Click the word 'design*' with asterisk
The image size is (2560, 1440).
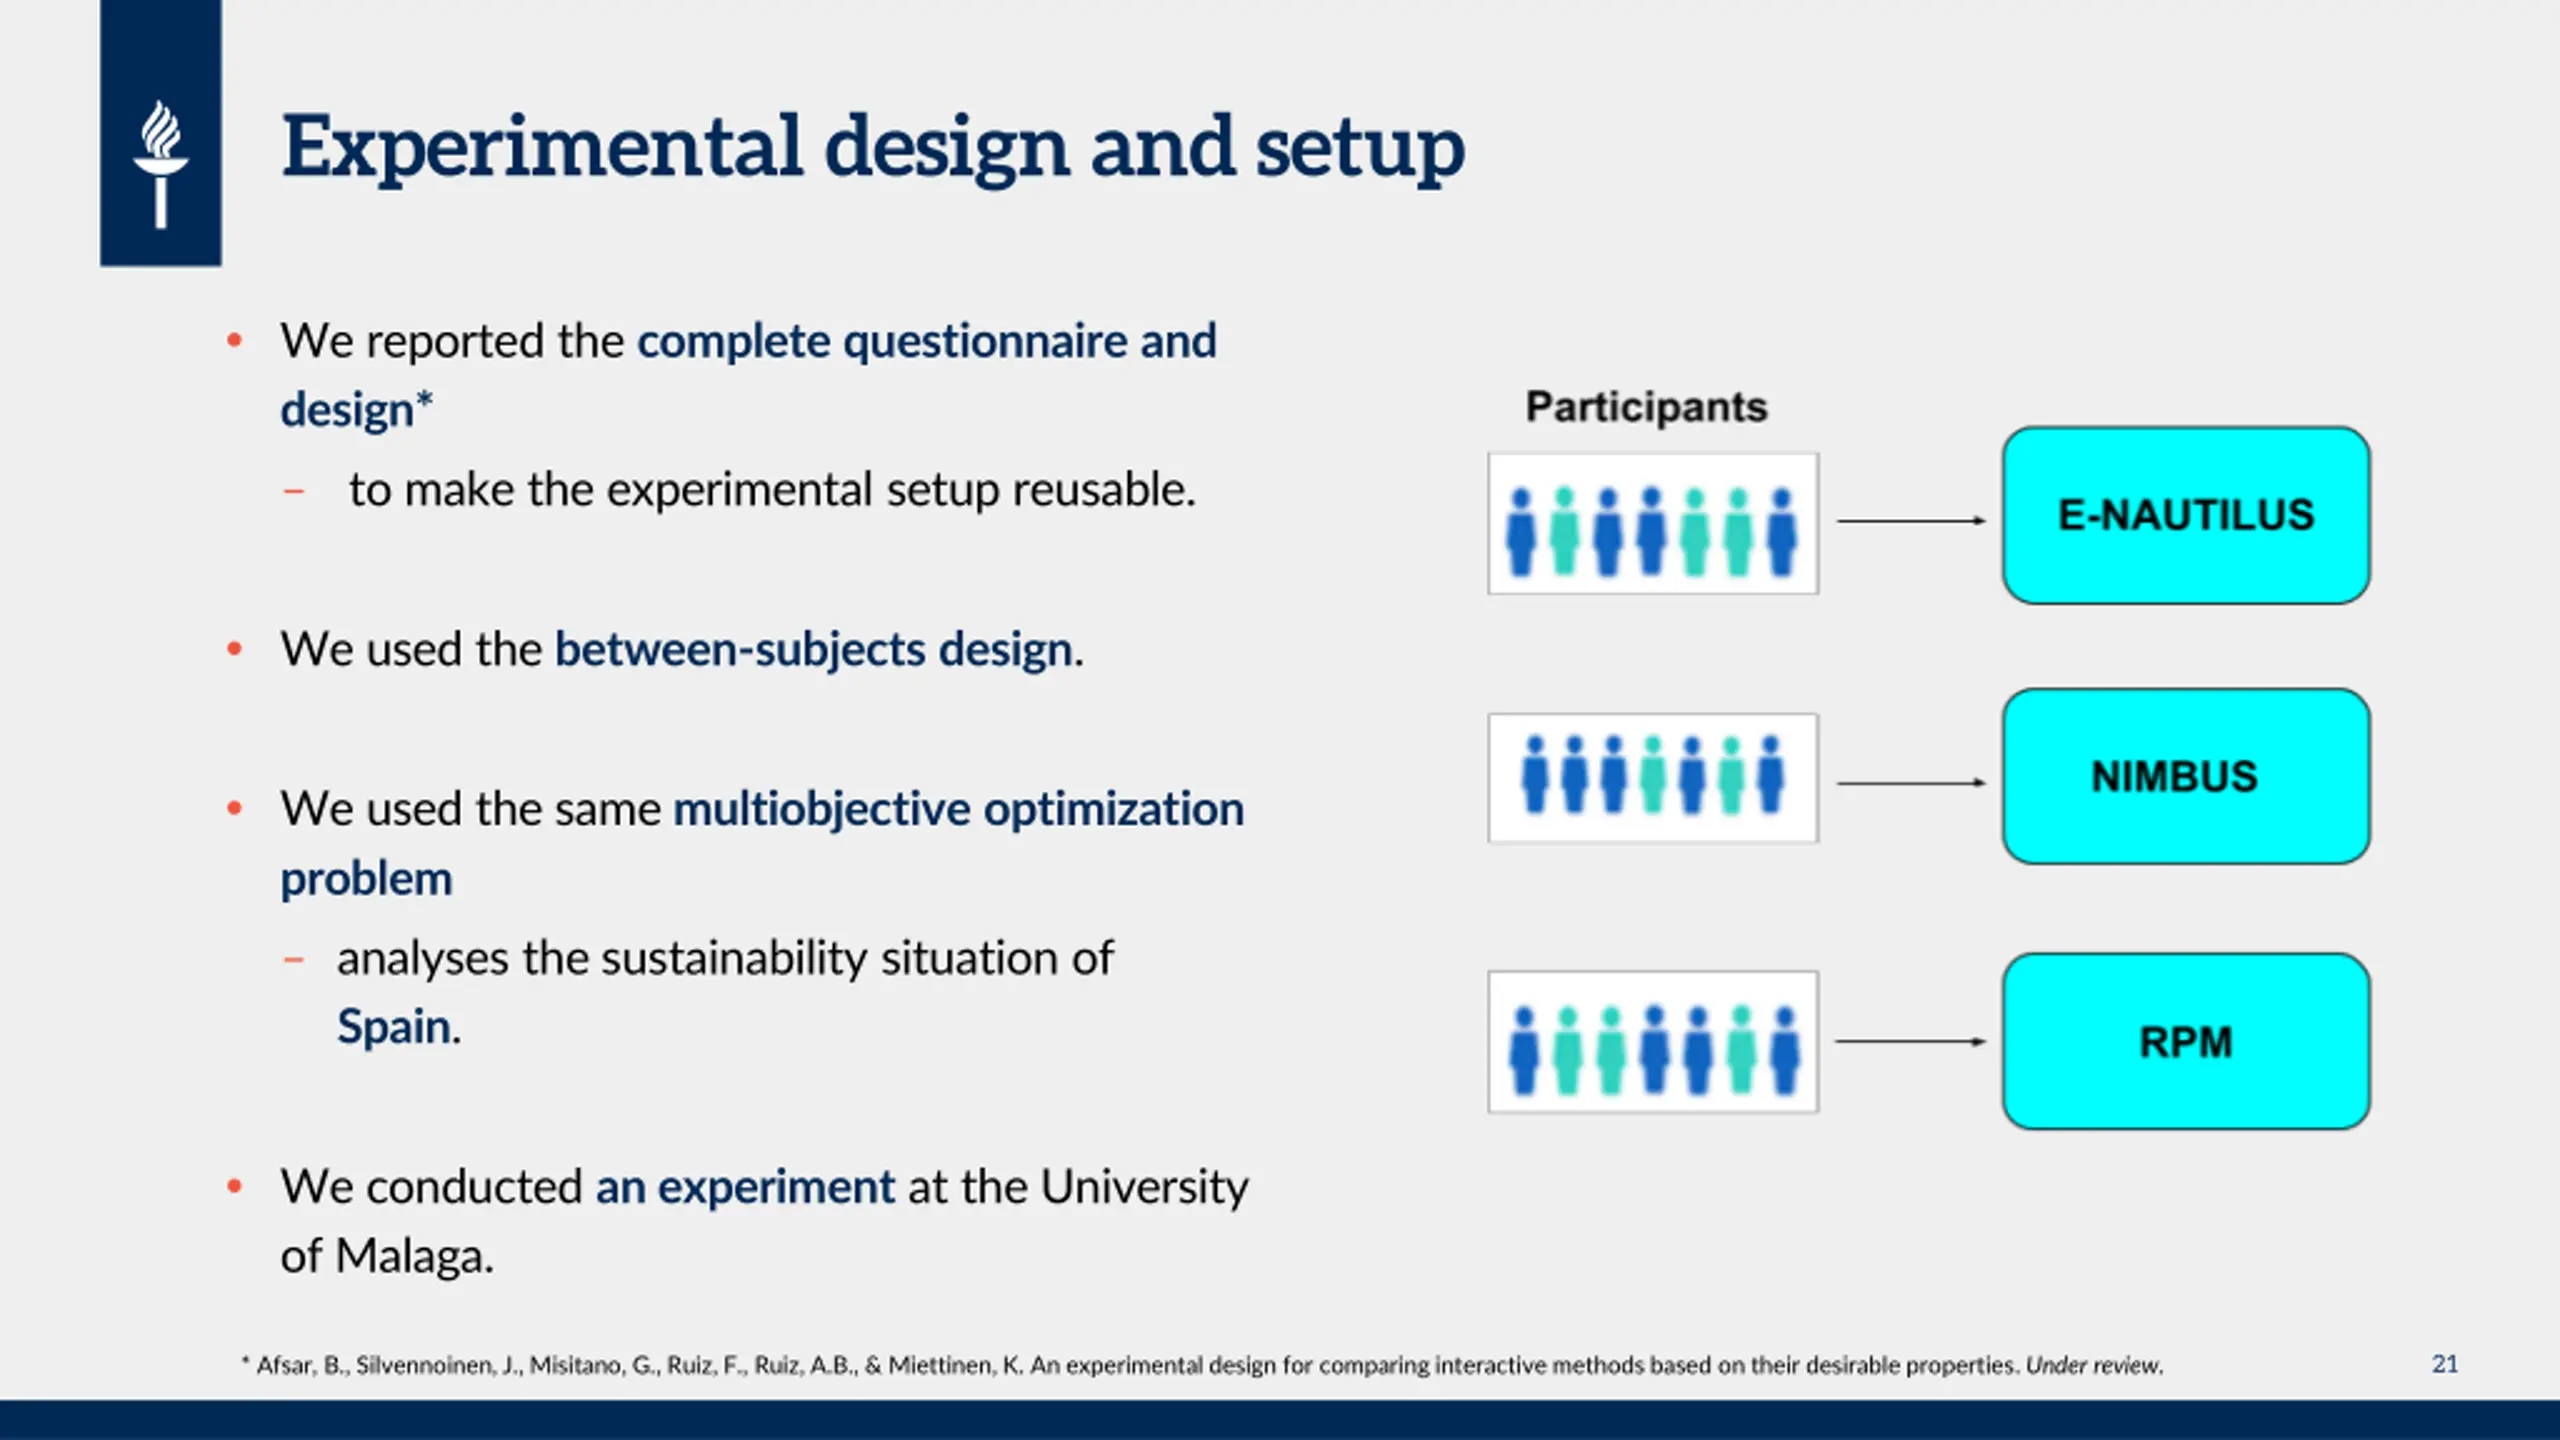(x=357, y=410)
